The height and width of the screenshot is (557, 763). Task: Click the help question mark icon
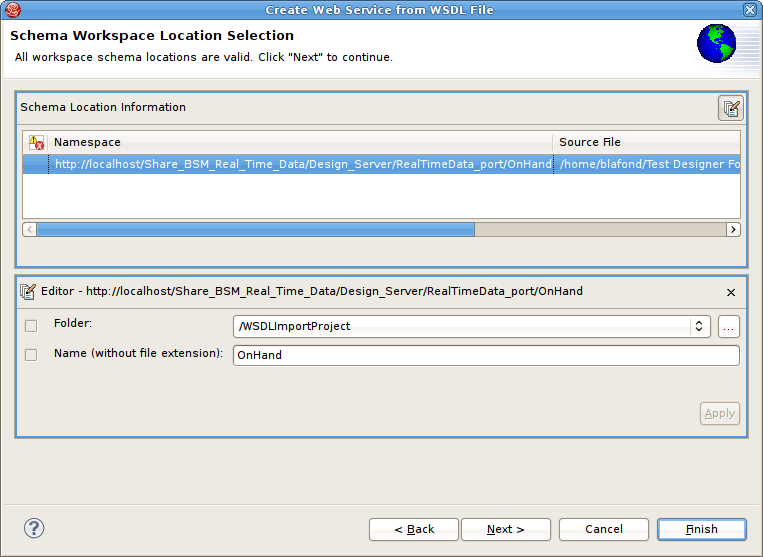[34, 528]
